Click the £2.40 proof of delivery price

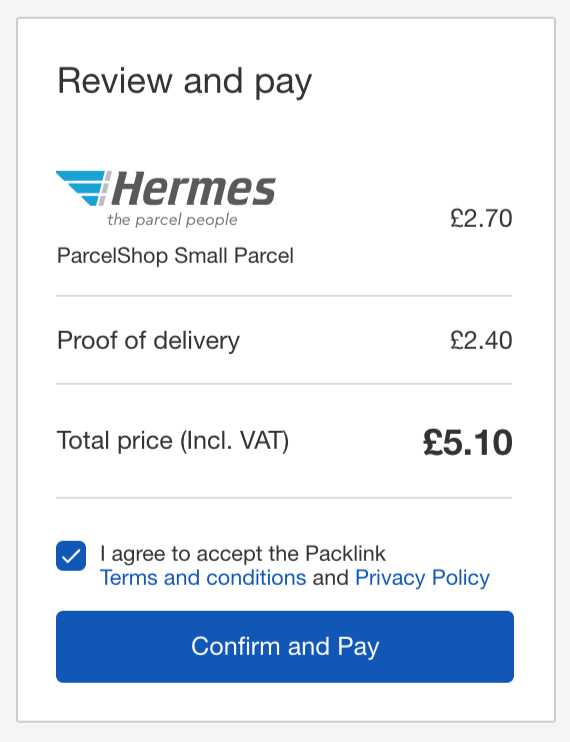[481, 340]
